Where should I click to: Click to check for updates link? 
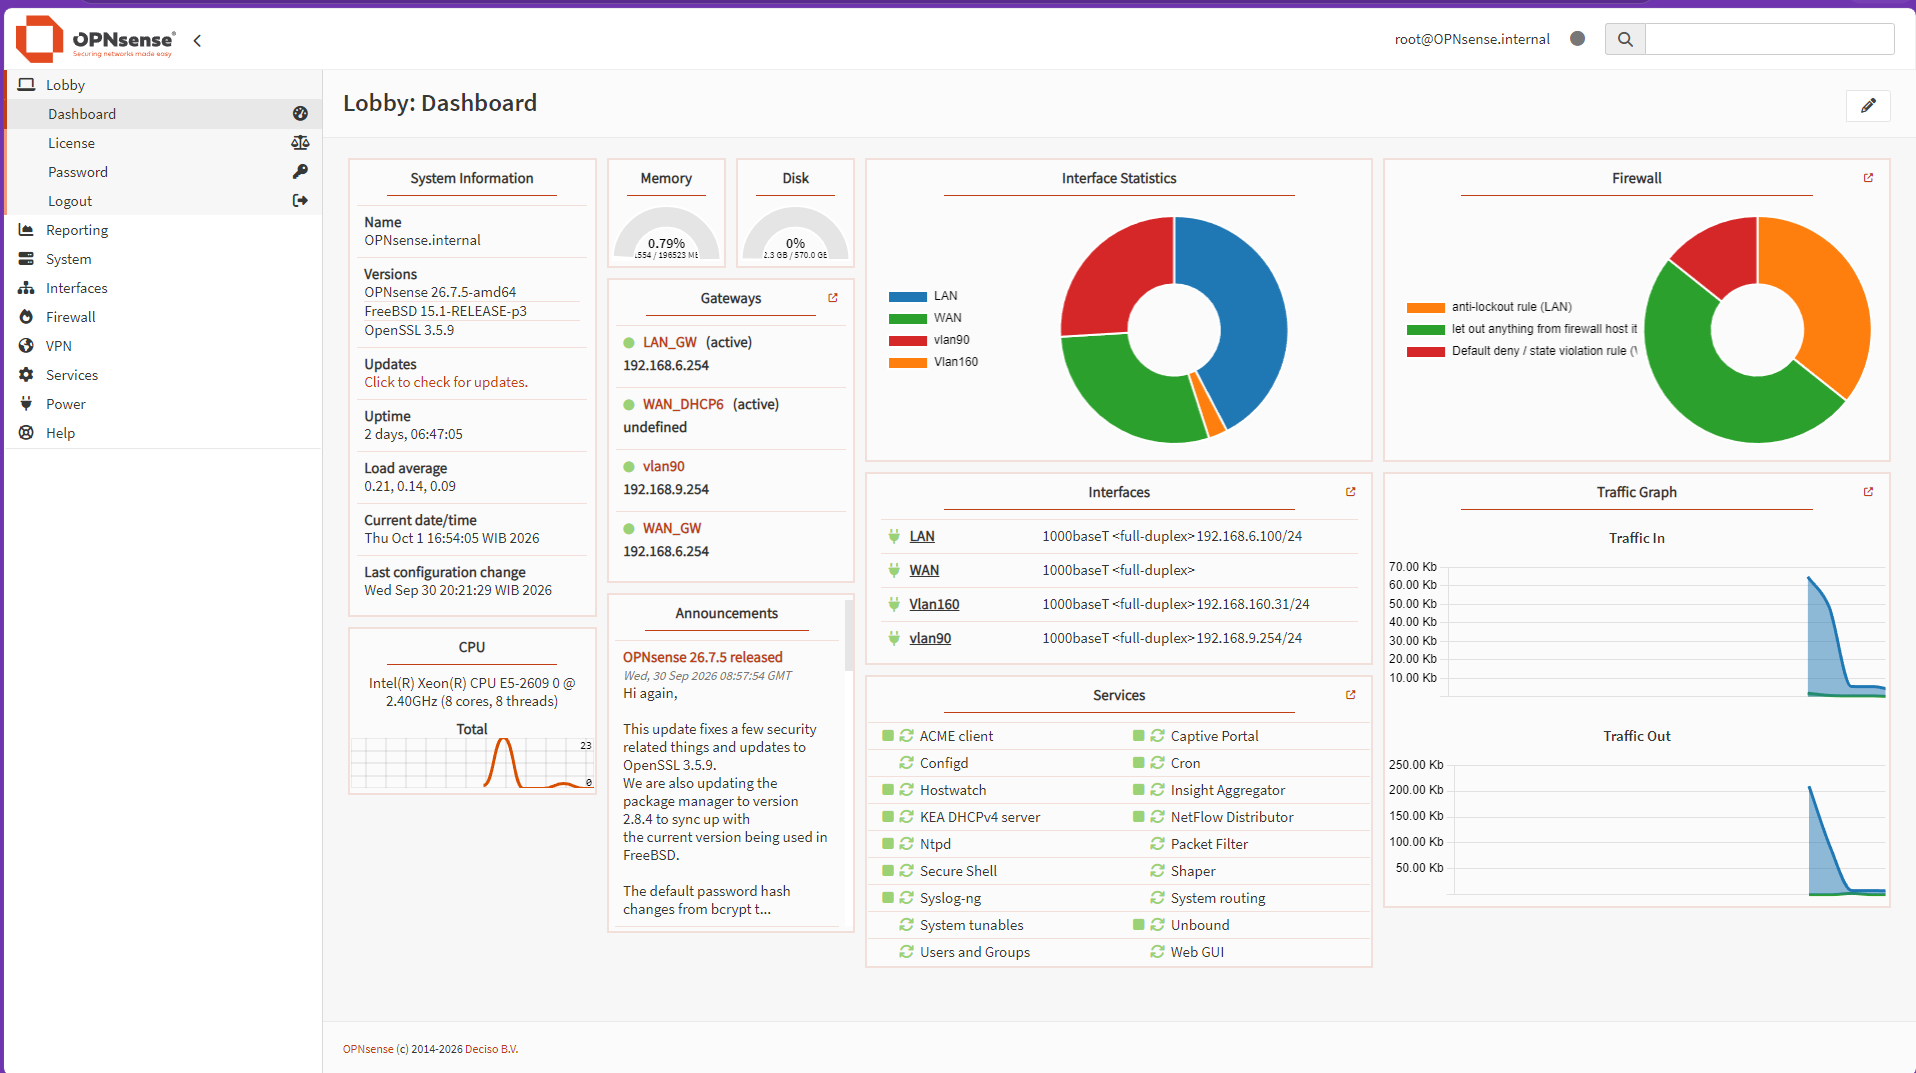click(x=446, y=382)
